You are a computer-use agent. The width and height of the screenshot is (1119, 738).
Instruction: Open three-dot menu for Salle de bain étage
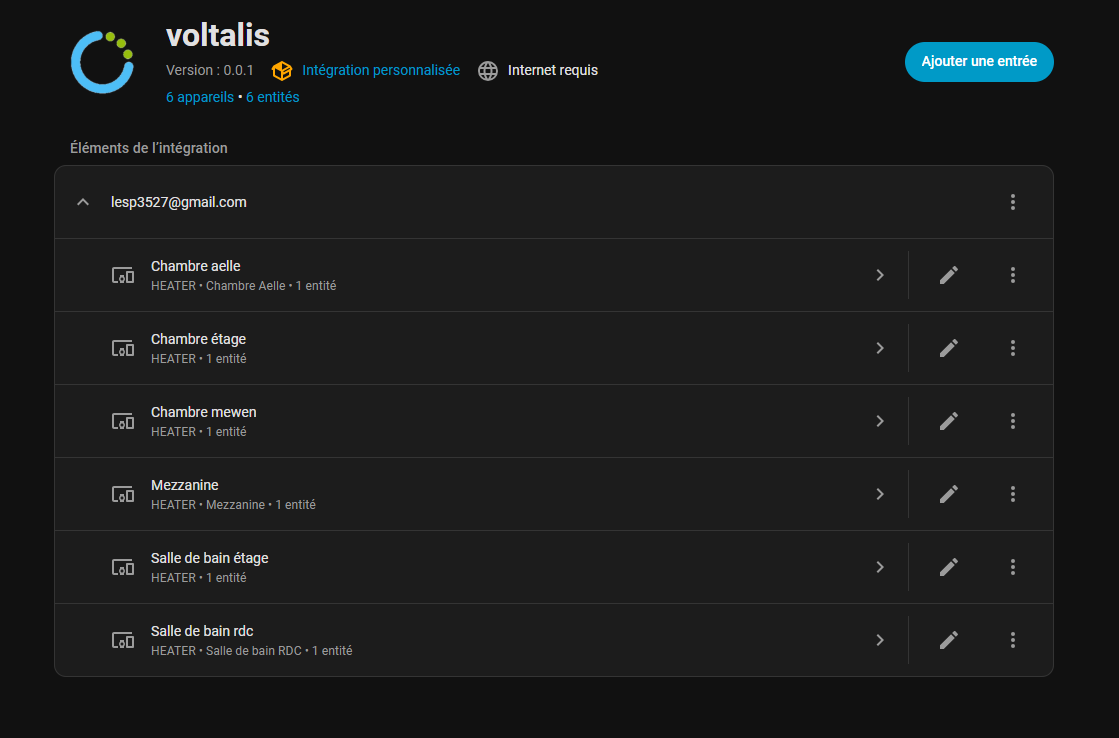1012,567
